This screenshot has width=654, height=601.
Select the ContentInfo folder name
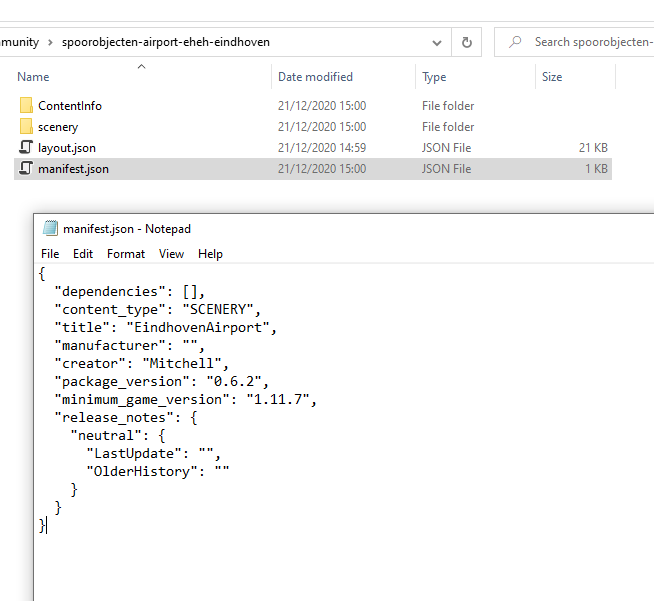point(70,106)
